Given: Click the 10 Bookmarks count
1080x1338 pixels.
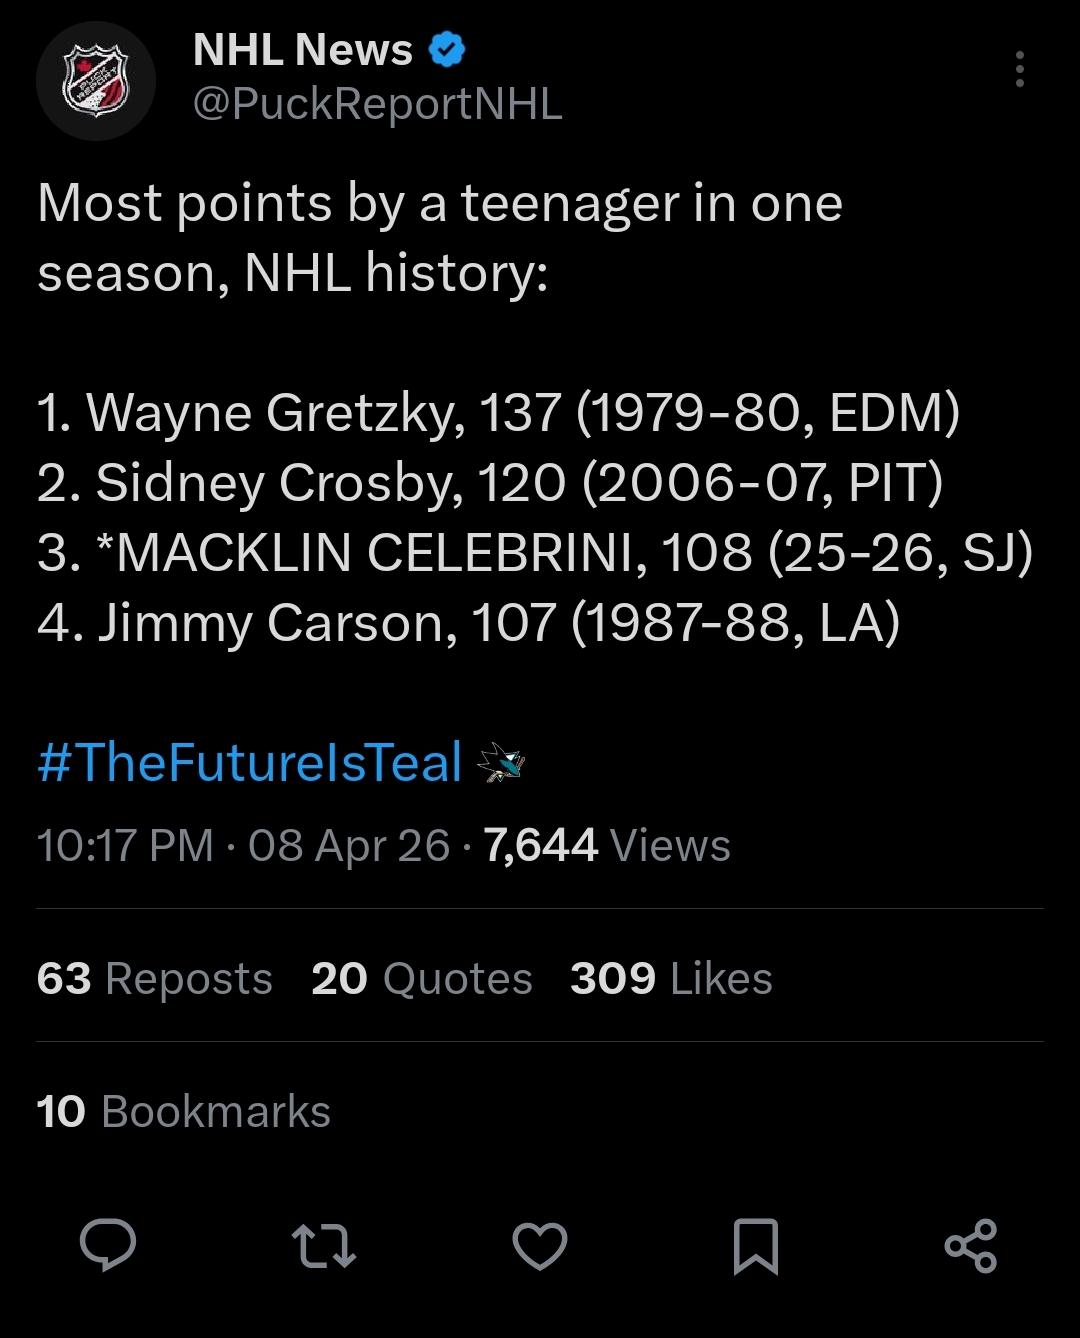Looking at the screenshot, I should point(183,1112).
